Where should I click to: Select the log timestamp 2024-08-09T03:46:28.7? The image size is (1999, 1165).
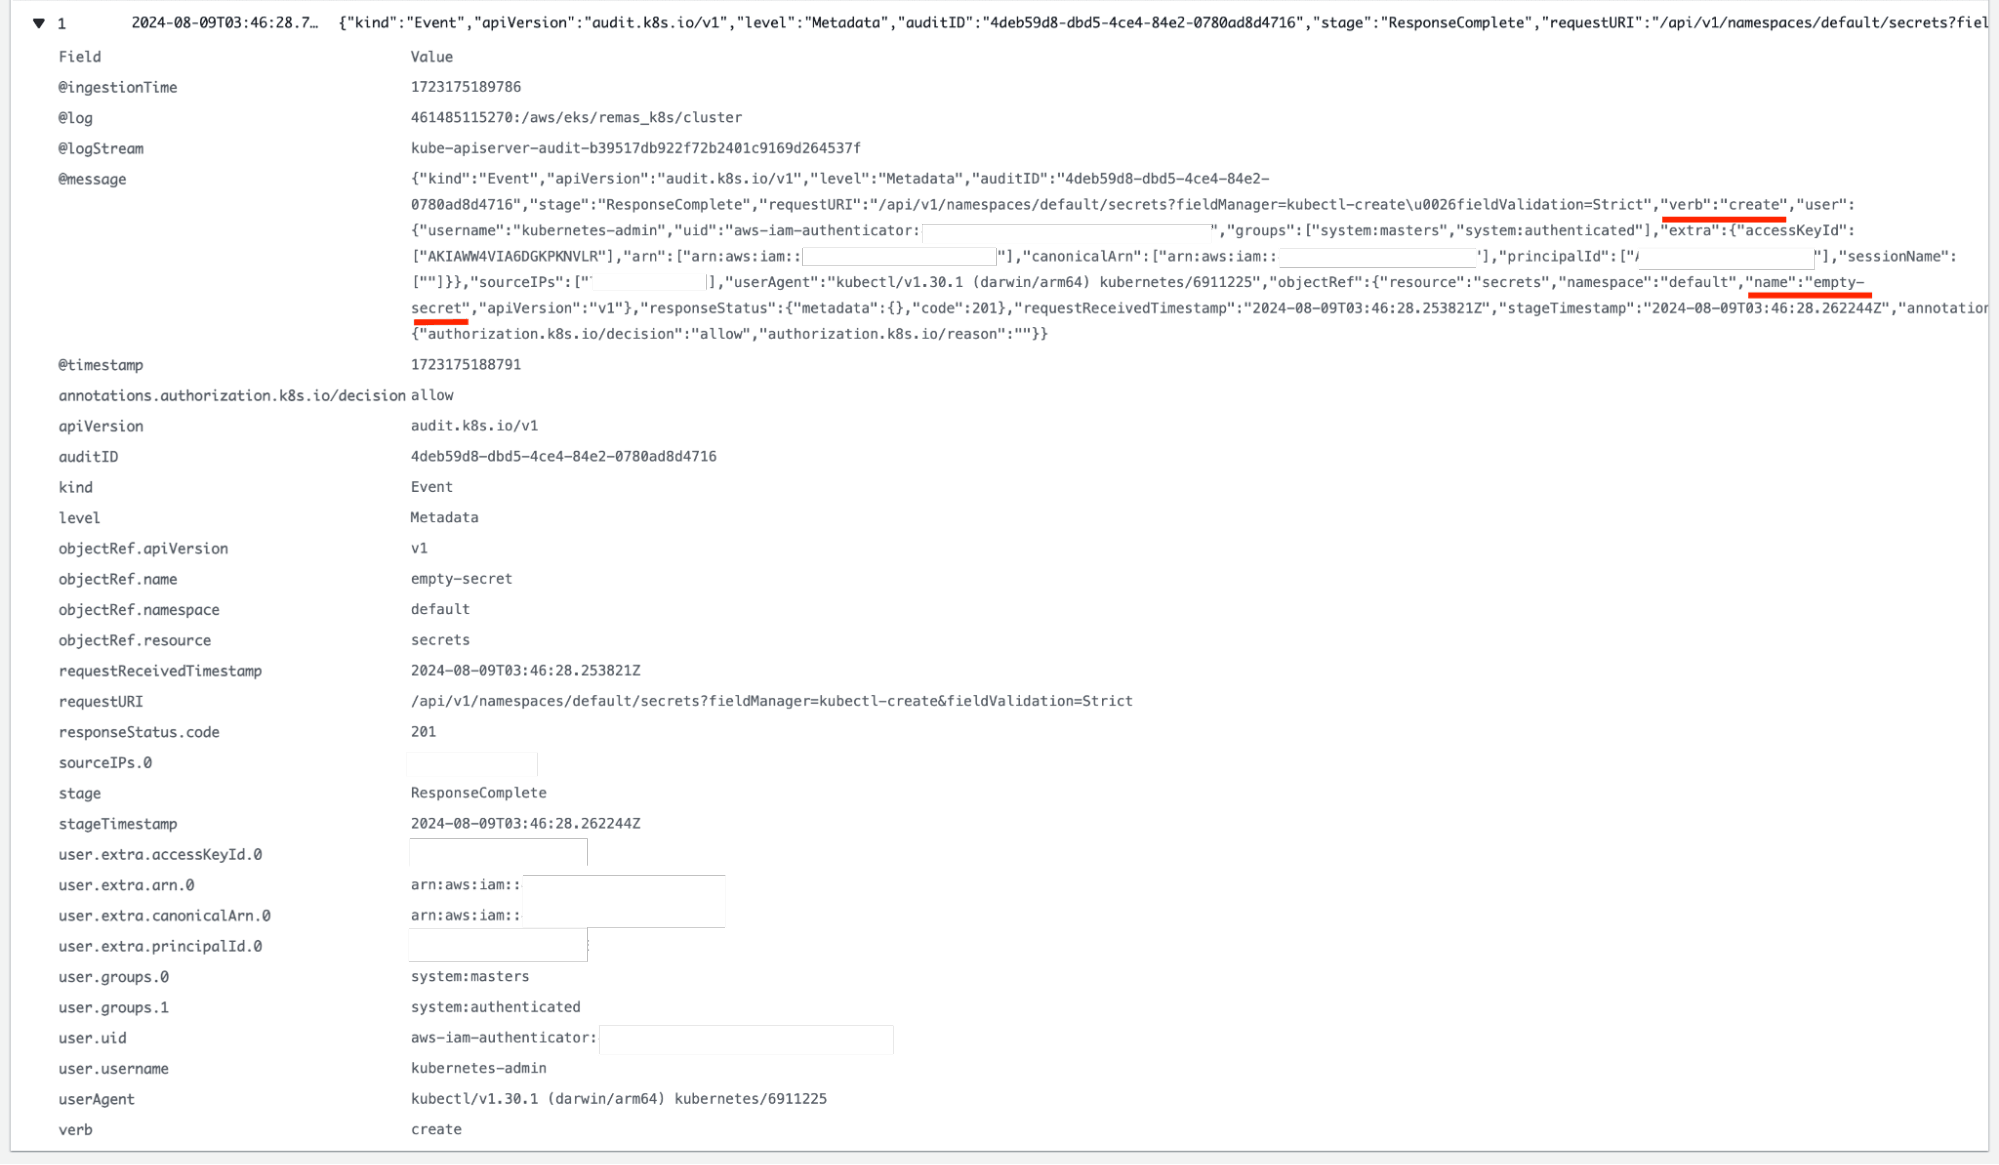click(x=225, y=23)
